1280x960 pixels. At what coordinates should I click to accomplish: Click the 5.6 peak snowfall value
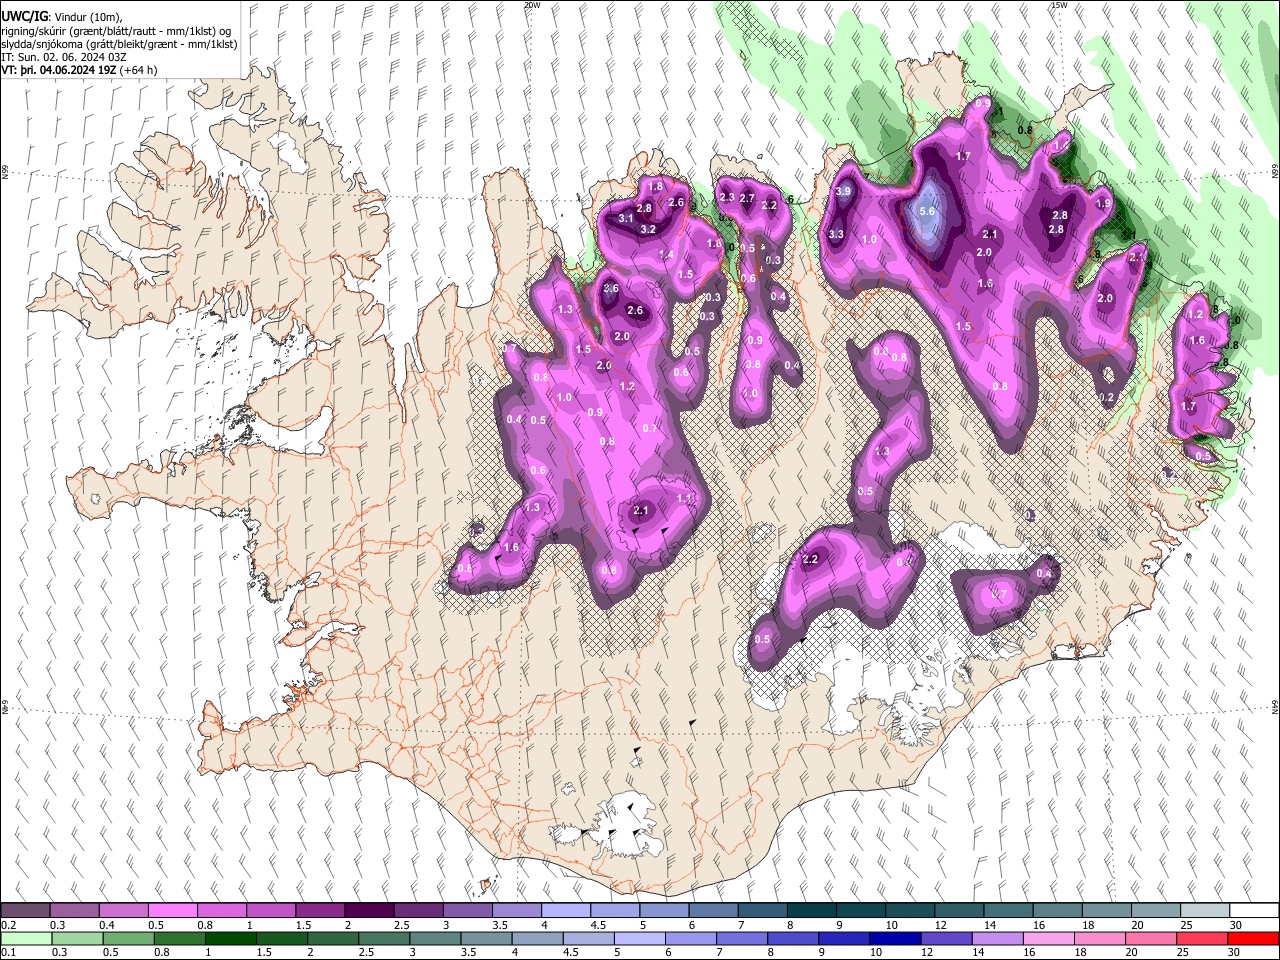[x=927, y=211]
